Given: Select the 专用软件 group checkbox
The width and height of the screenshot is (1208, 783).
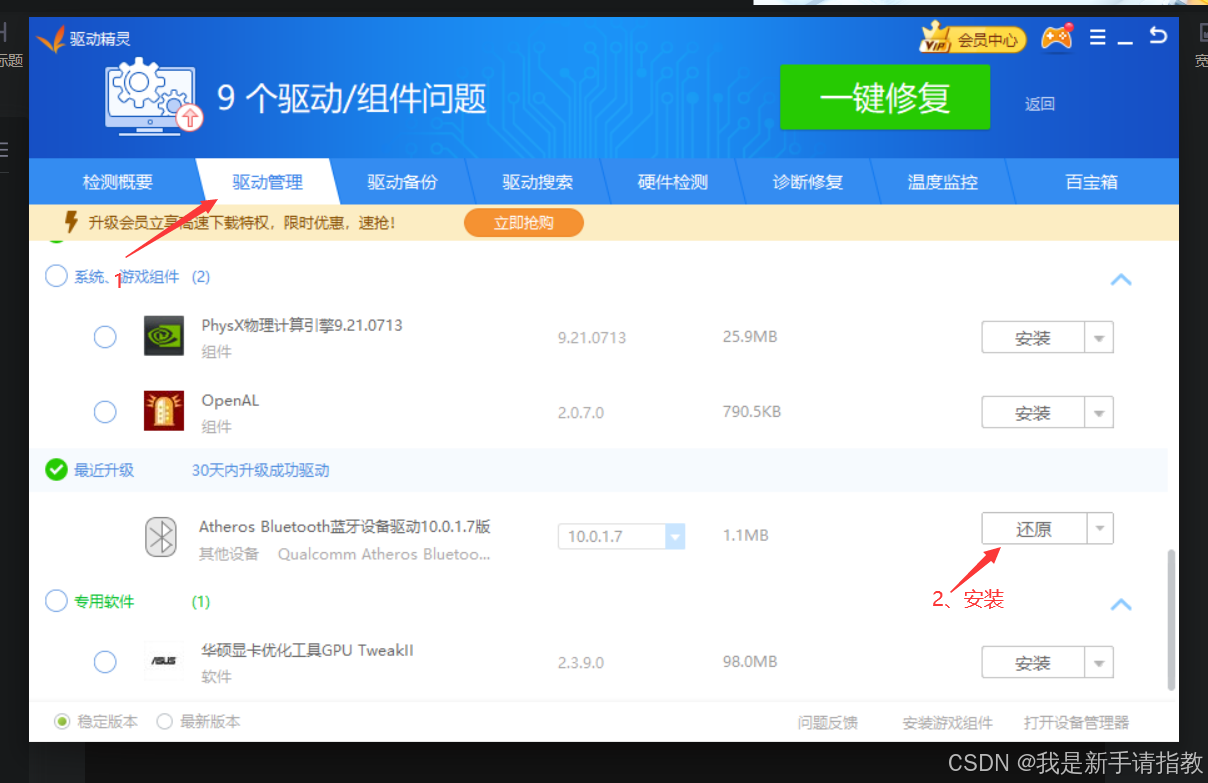Looking at the screenshot, I should click(56, 601).
